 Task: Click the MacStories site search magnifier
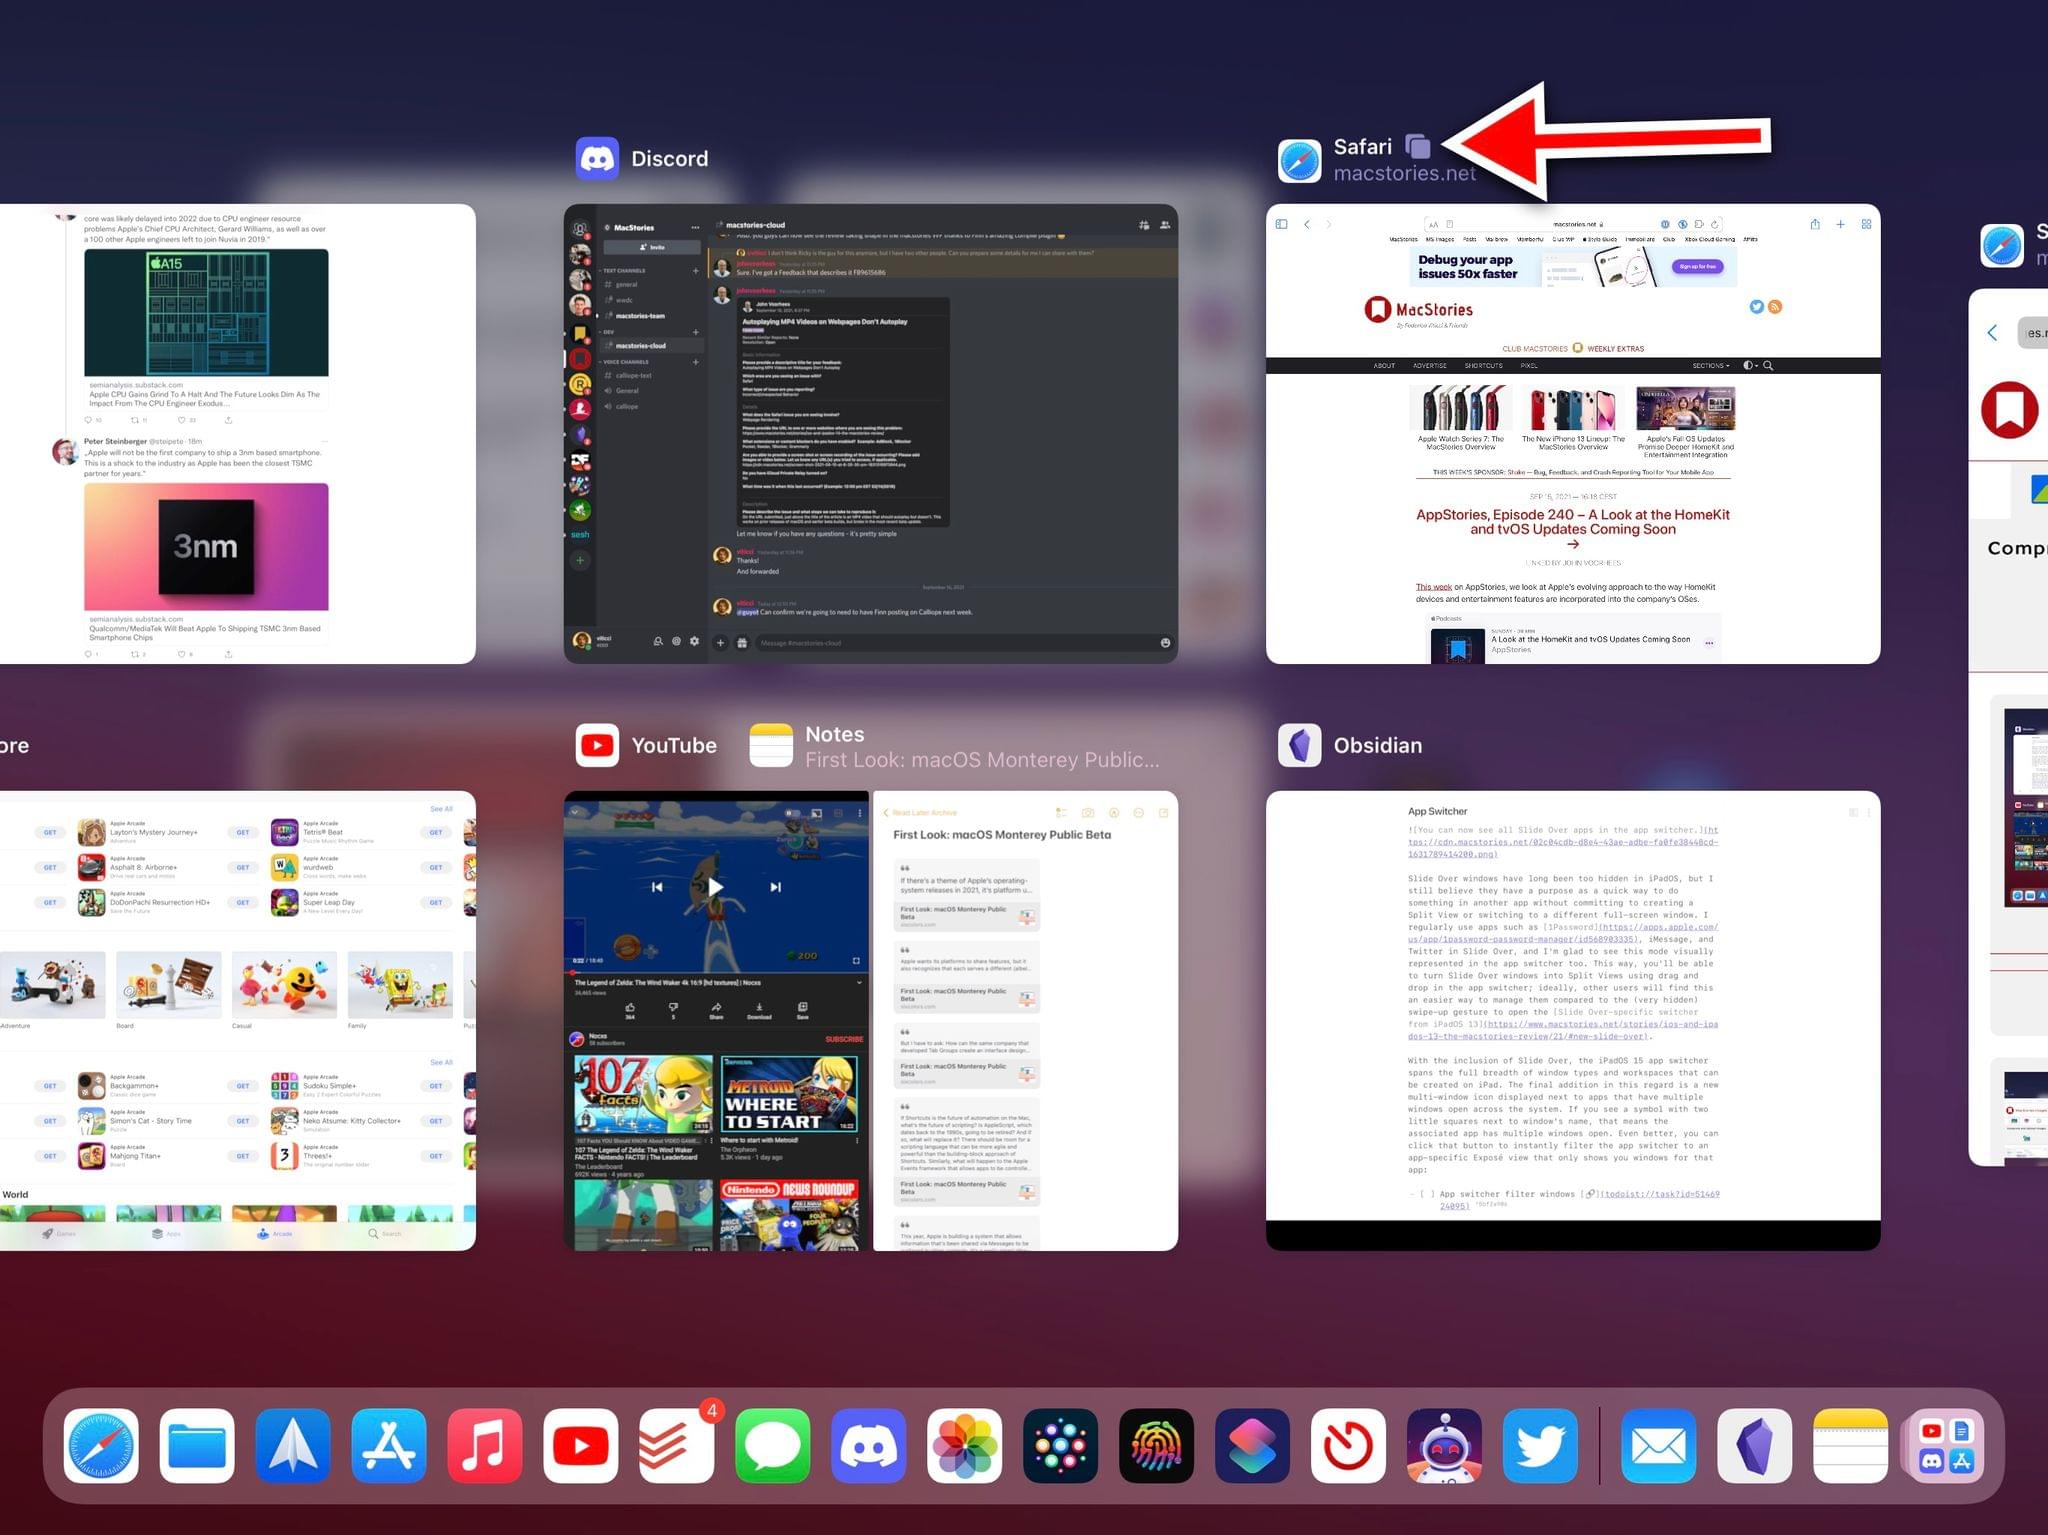pos(1768,366)
